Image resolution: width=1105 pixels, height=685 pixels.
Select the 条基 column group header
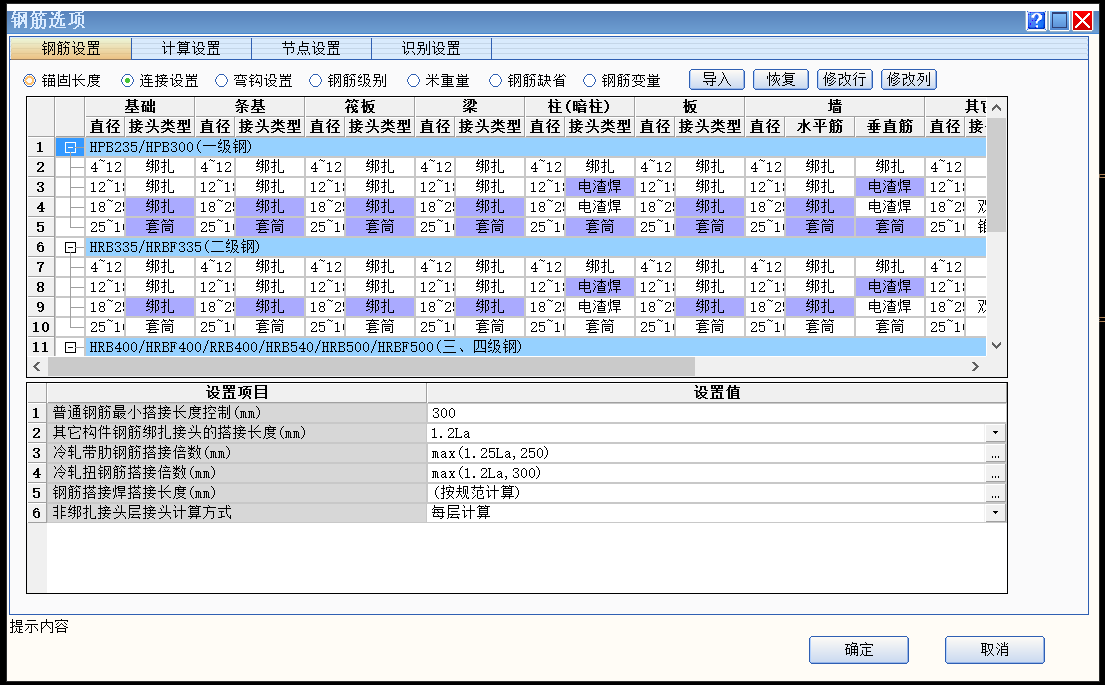click(x=249, y=106)
